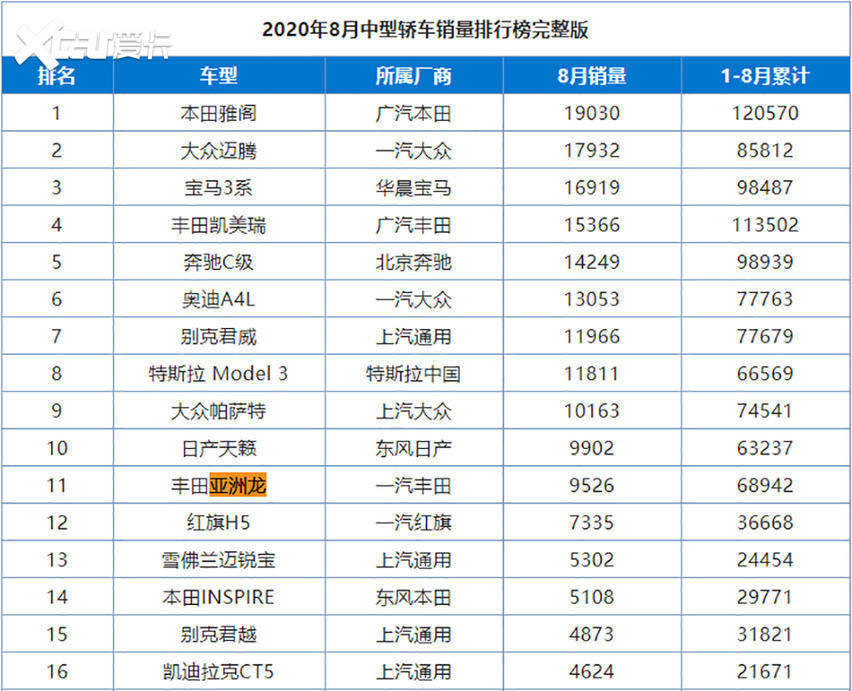852x691 pixels.
Task: Select the 大众帕萨特 cell
Action: tap(218, 411)
